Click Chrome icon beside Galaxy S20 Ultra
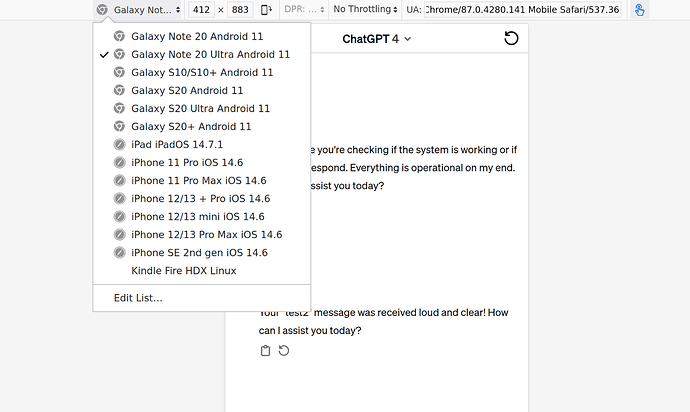Image resolution: width=690 pixels, height=412 pixels. 119,108
